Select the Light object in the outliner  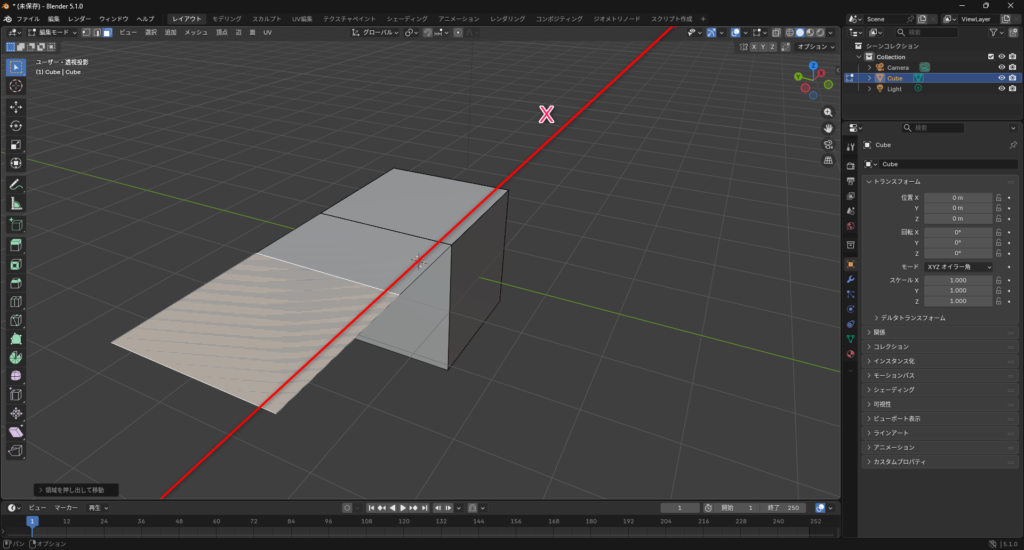point(894,89)
